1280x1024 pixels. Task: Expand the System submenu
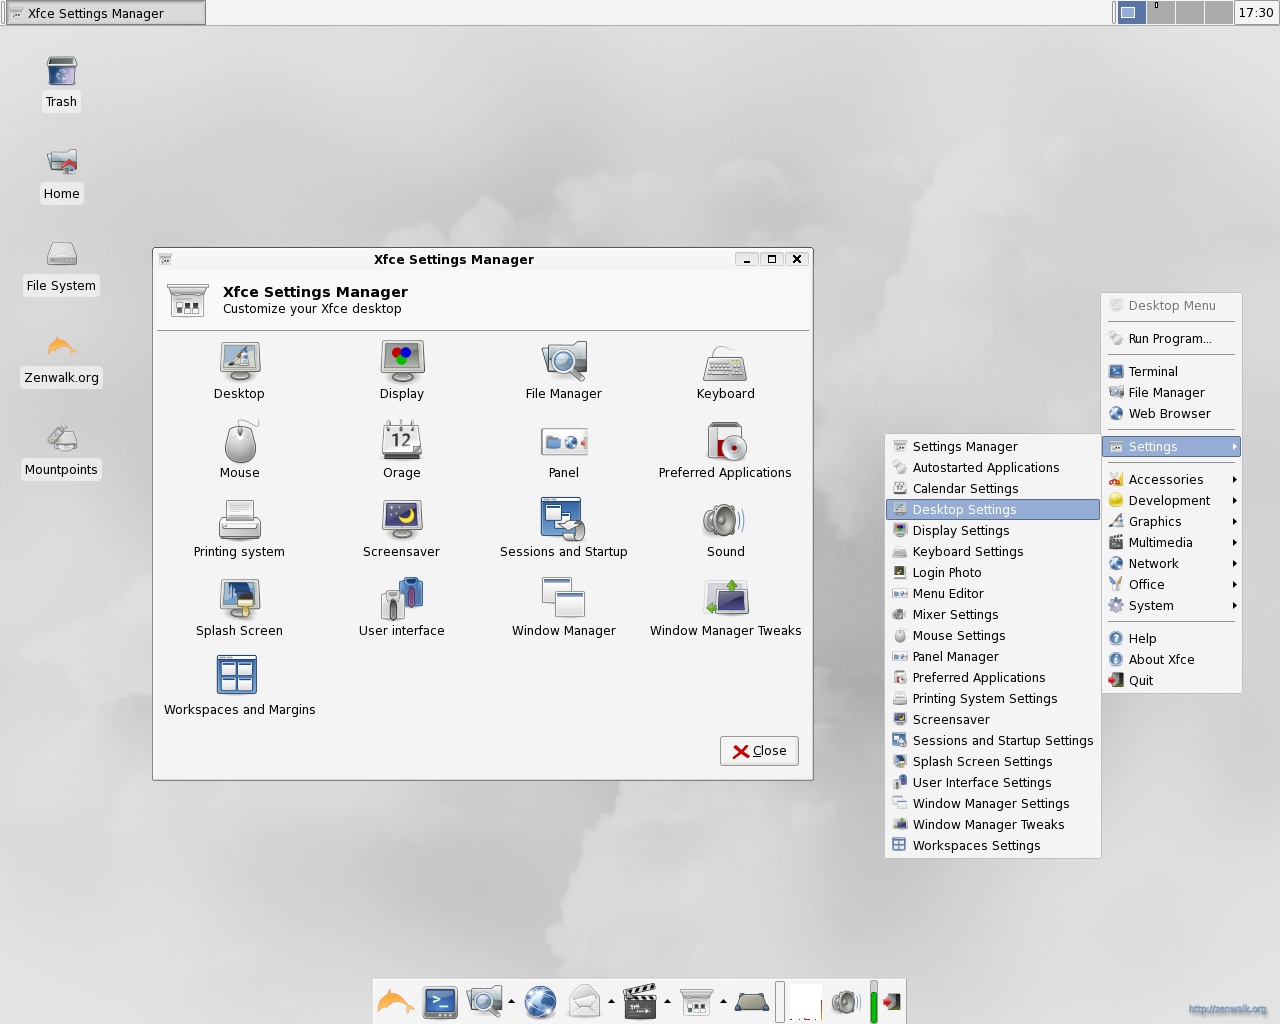pos(1172,606)
